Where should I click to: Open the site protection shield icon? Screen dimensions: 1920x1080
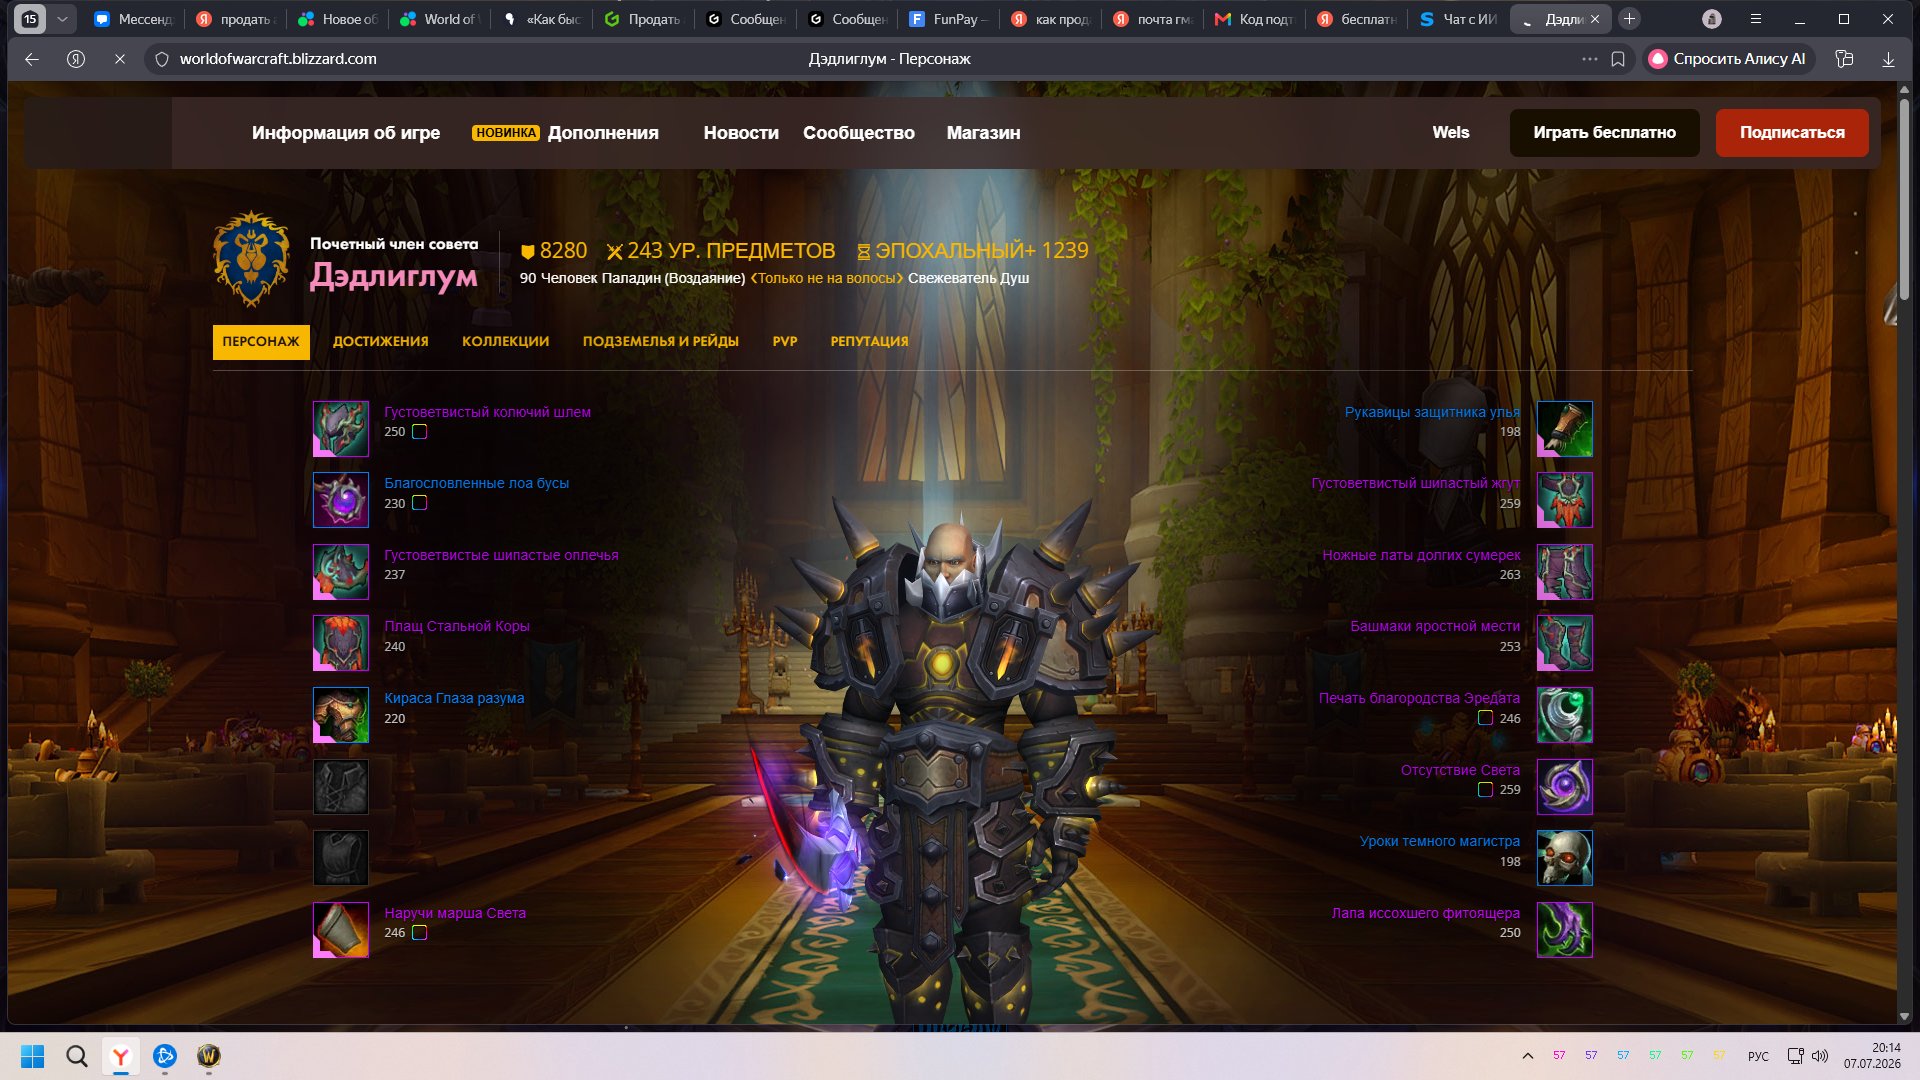162,59
